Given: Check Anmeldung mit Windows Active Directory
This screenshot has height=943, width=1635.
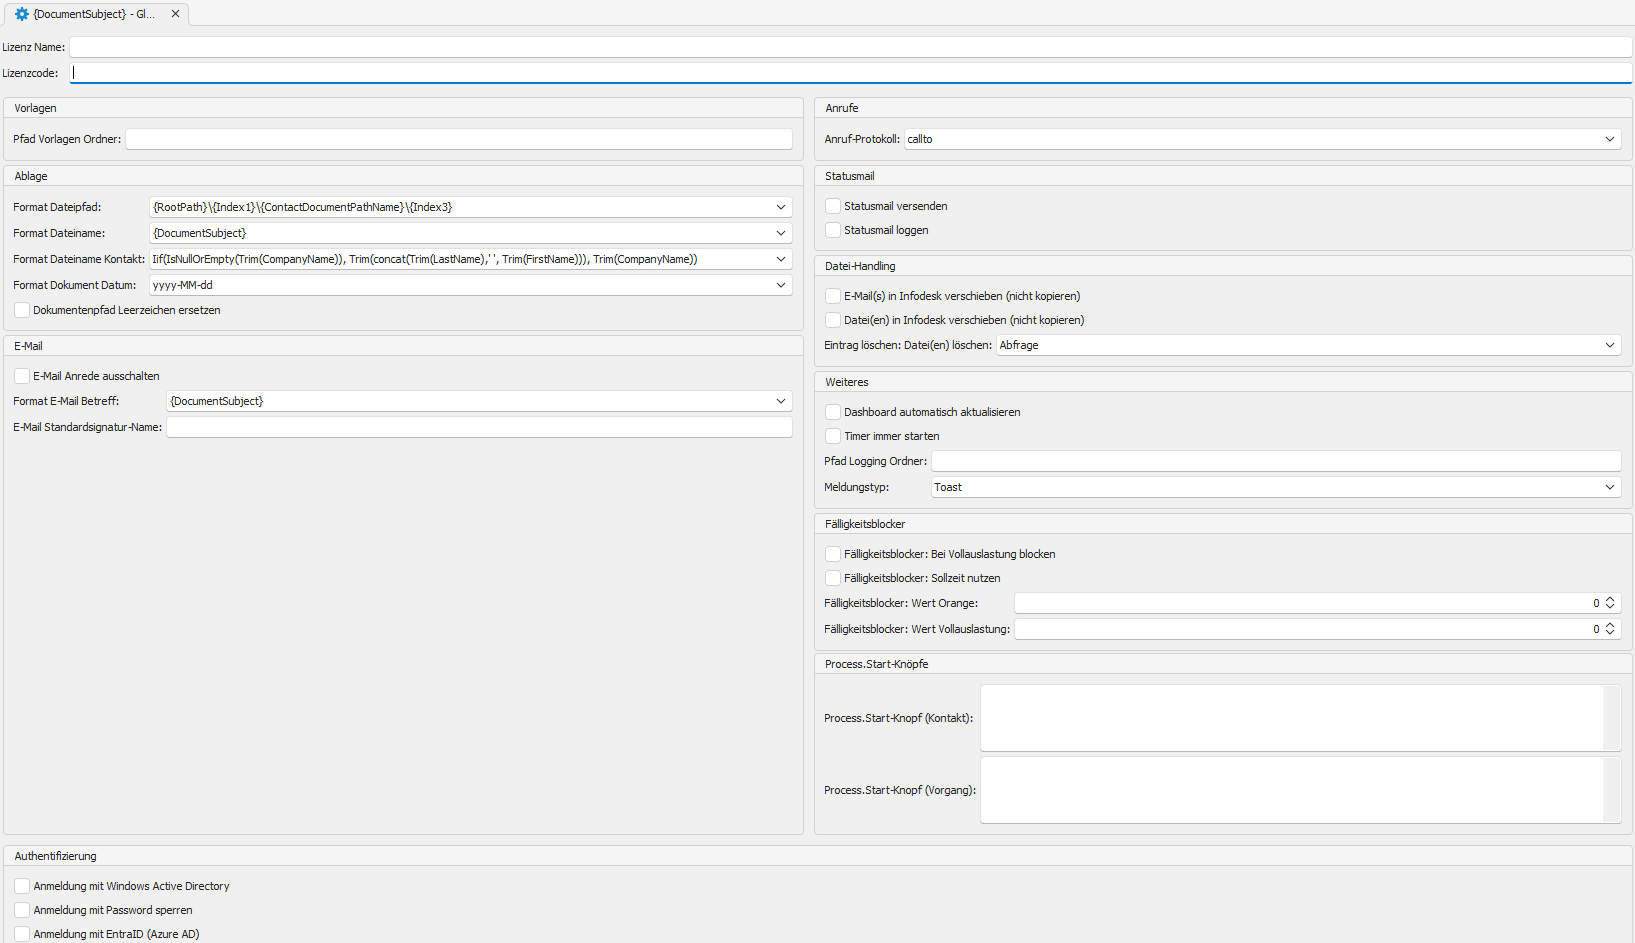Looking at the screenshot, I should click(x=22, y=886).
